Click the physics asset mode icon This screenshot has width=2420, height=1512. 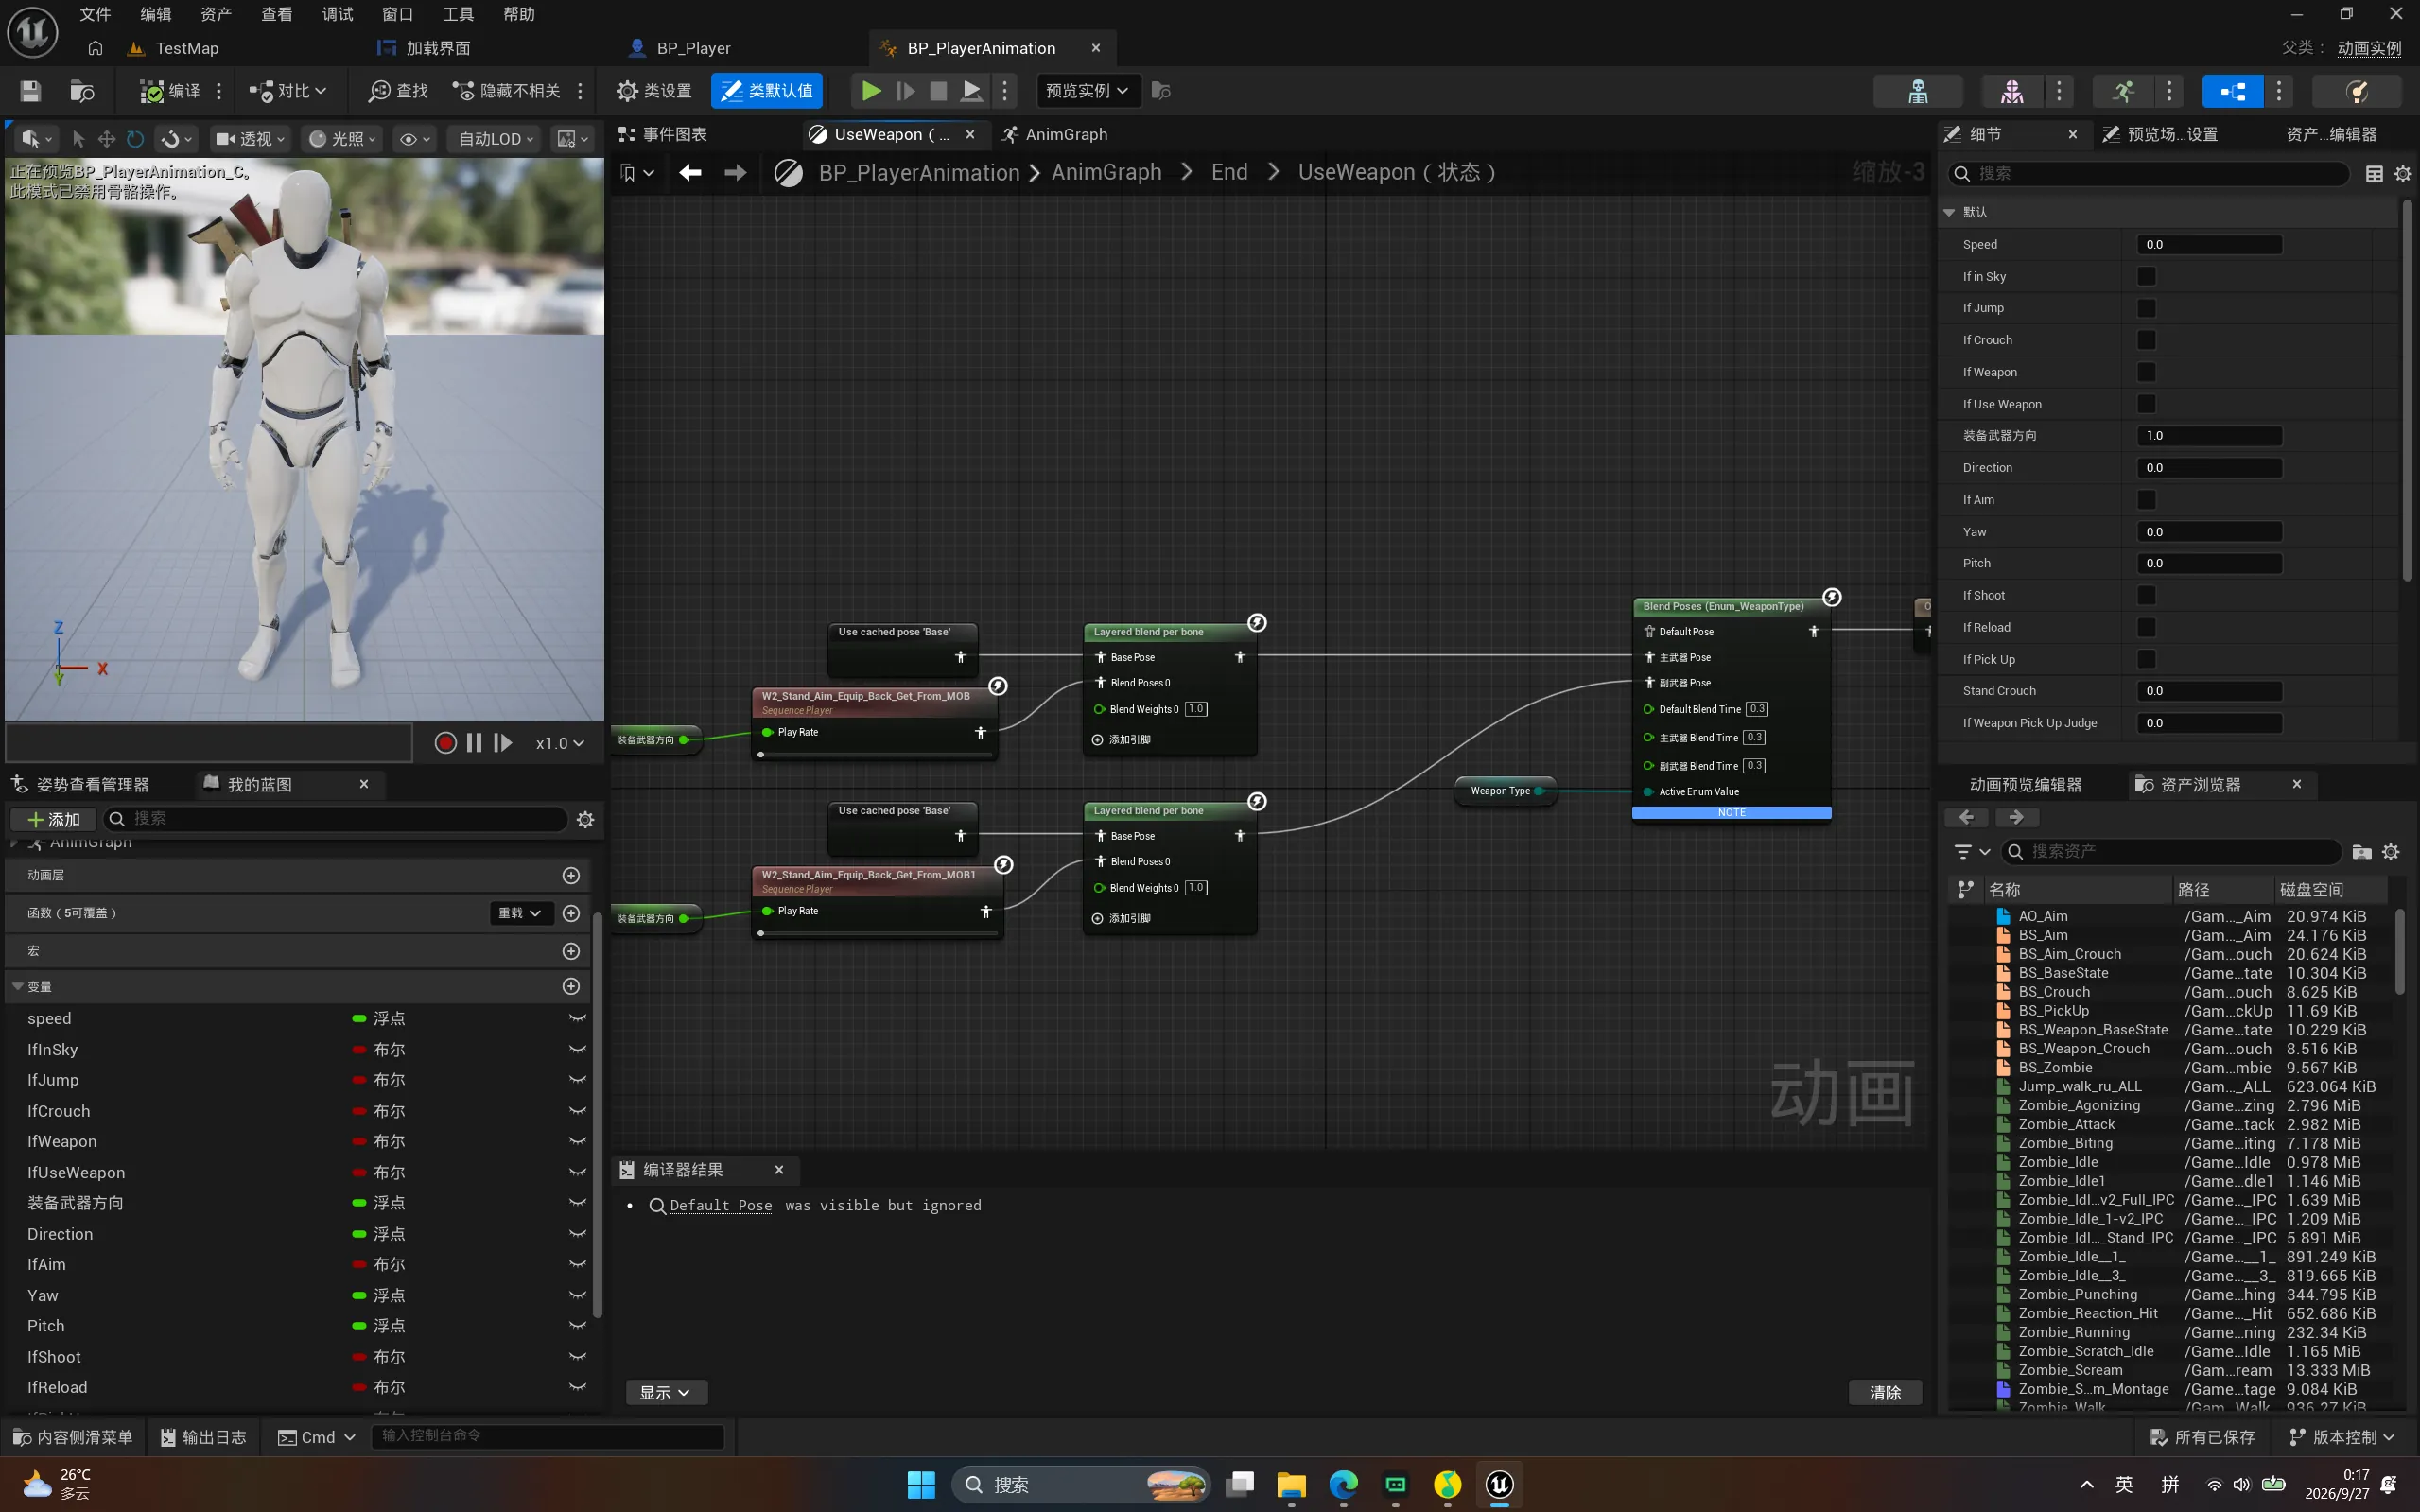[2357, 91]
